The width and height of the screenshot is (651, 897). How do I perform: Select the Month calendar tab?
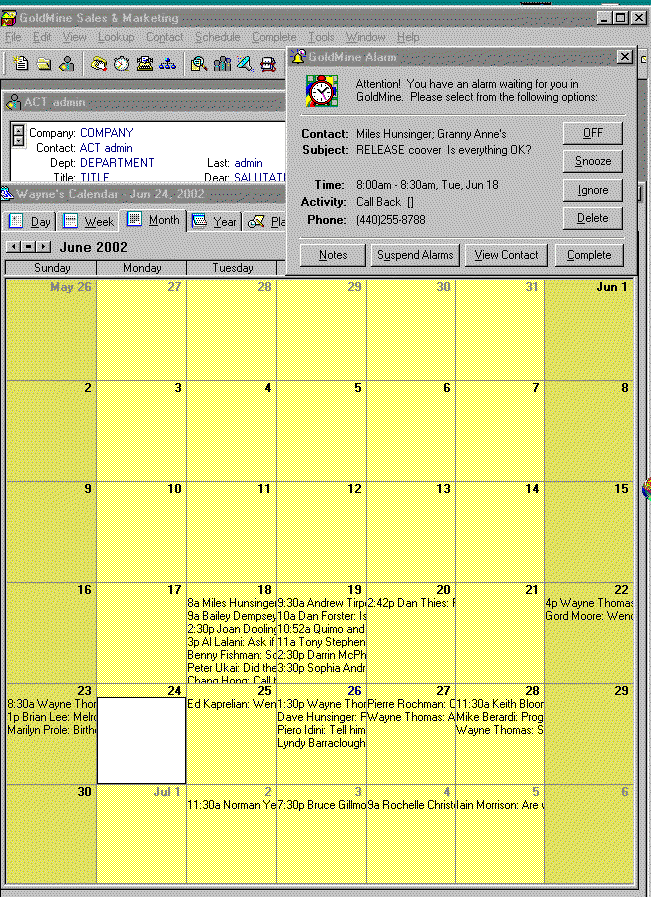153,220
